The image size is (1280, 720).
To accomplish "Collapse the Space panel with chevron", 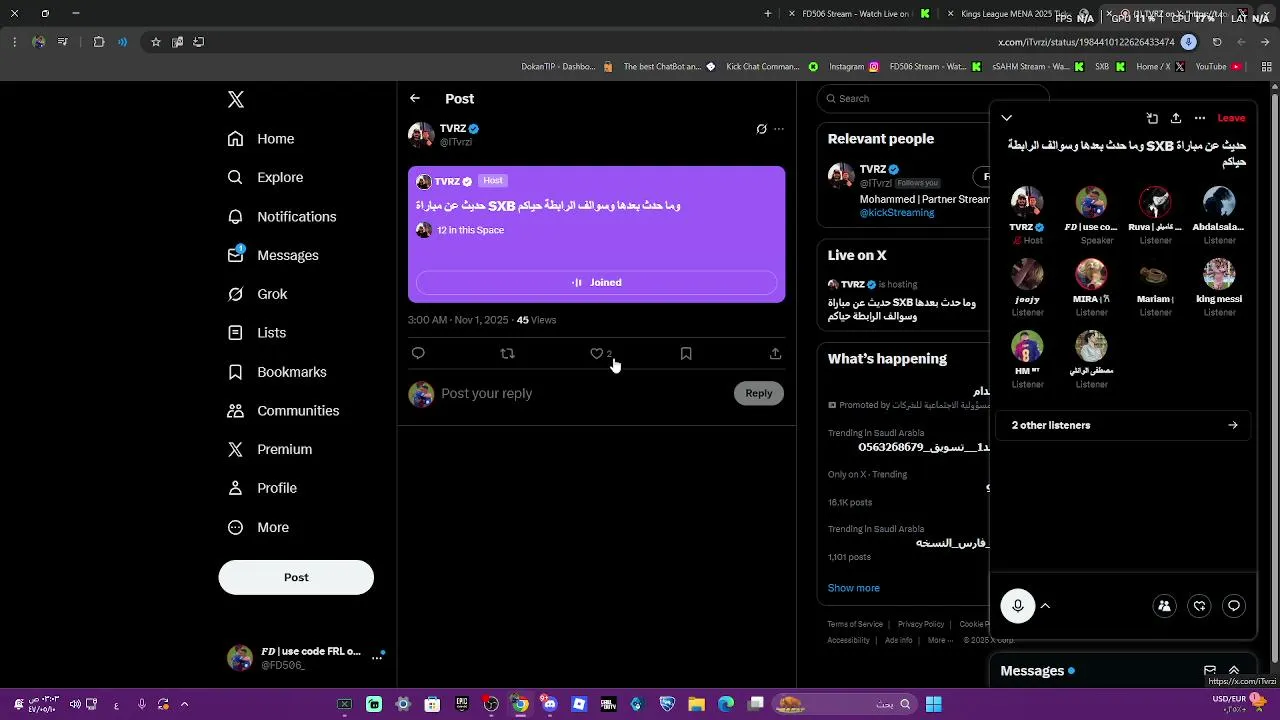I will pos(1007,118).
